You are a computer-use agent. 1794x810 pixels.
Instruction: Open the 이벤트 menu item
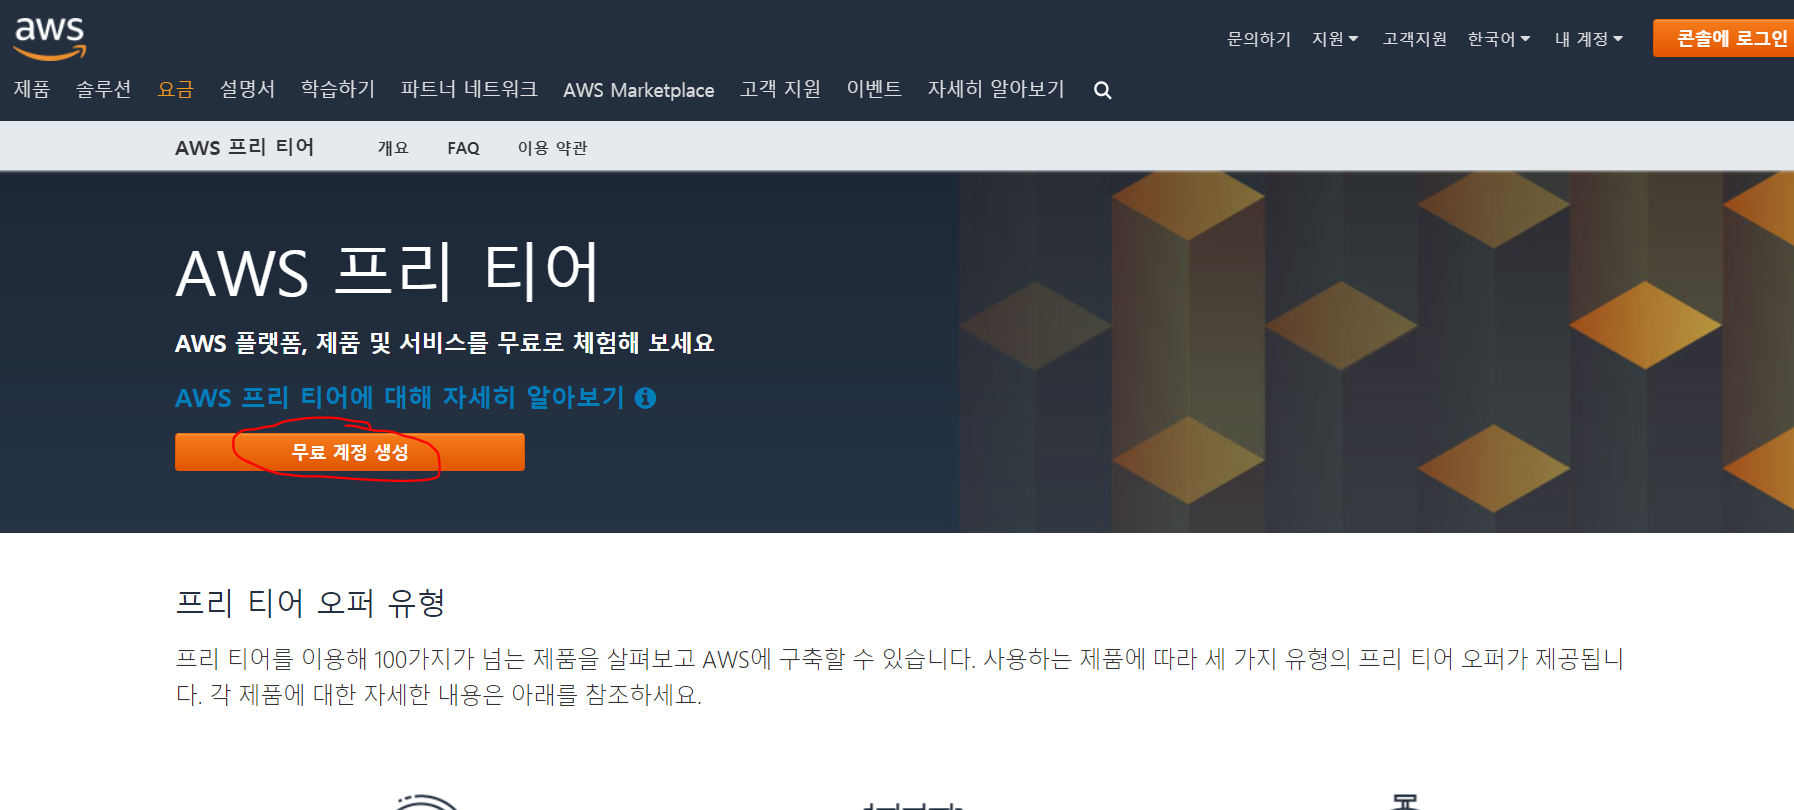tap(874, 89)
